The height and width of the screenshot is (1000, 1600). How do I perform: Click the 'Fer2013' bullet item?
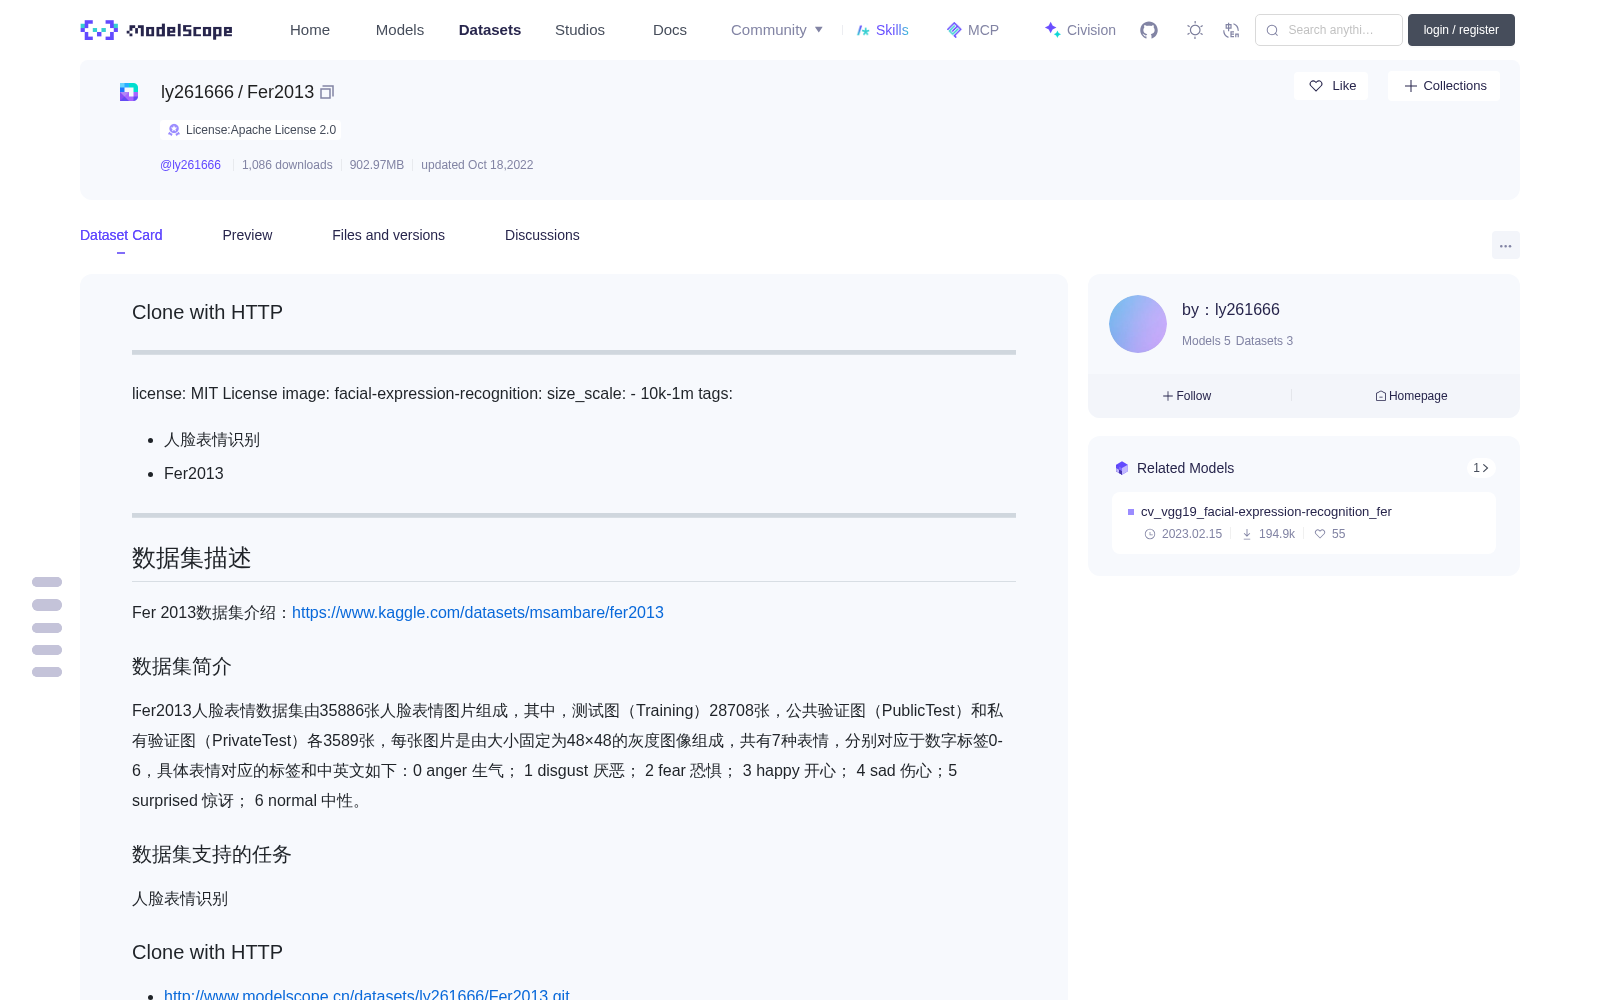[194, 473]
